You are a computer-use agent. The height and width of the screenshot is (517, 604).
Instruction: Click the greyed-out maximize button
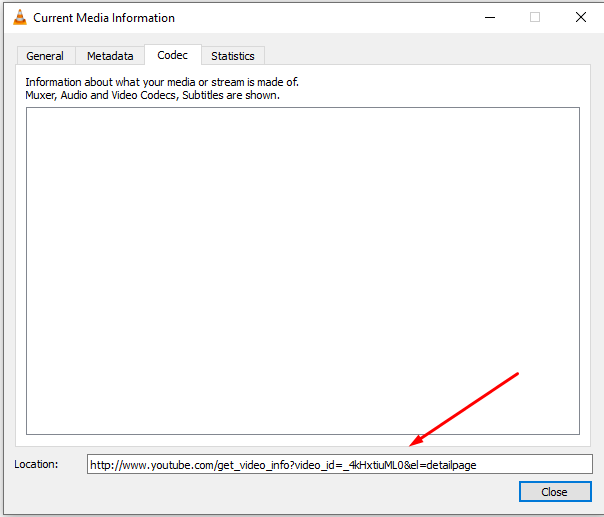(535, 17)
